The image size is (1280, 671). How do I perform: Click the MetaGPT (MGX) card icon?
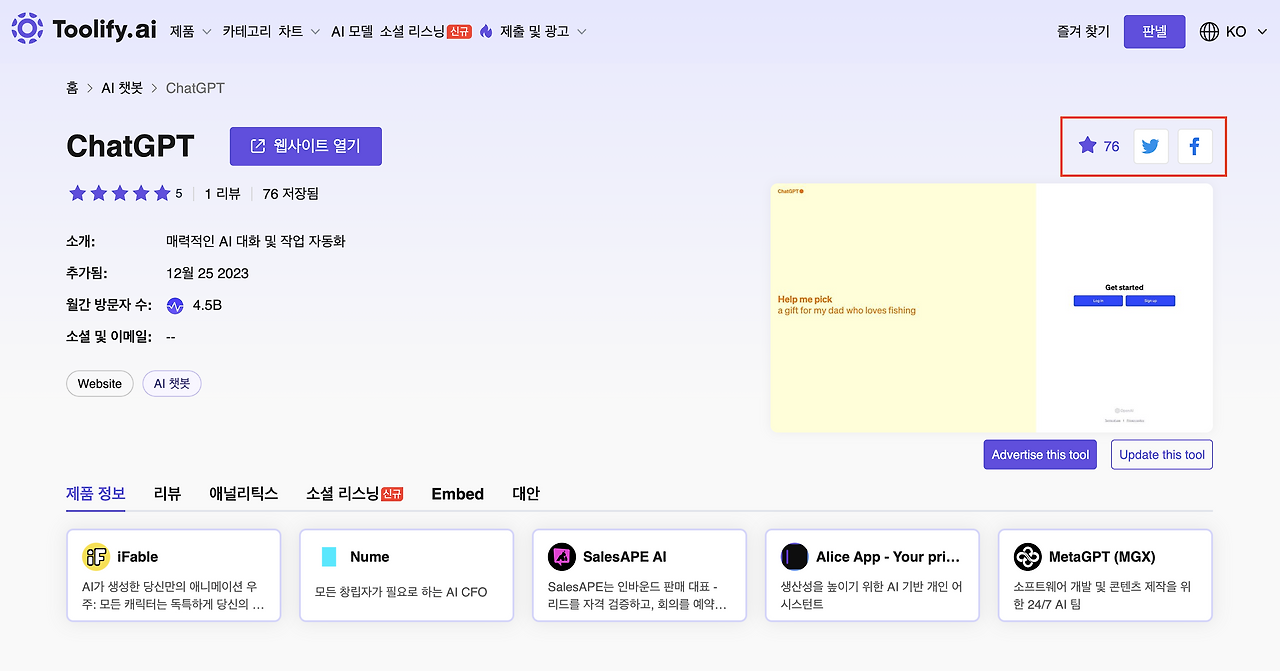point(1027,556)
